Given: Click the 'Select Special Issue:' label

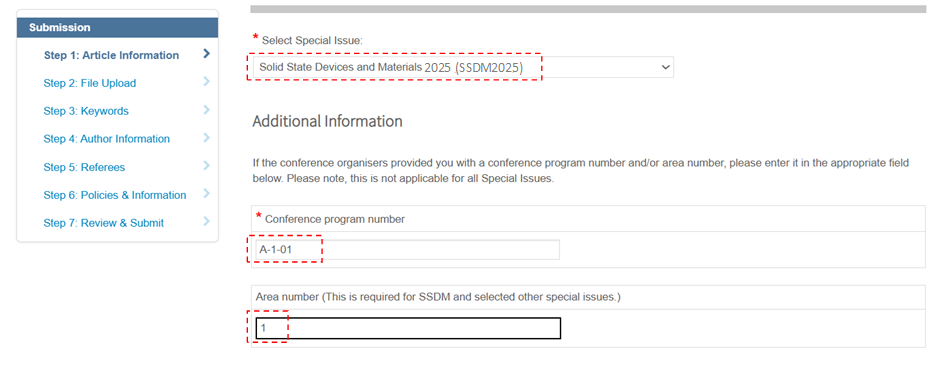Looking at the screenshot, I should (x=312, y=40).
